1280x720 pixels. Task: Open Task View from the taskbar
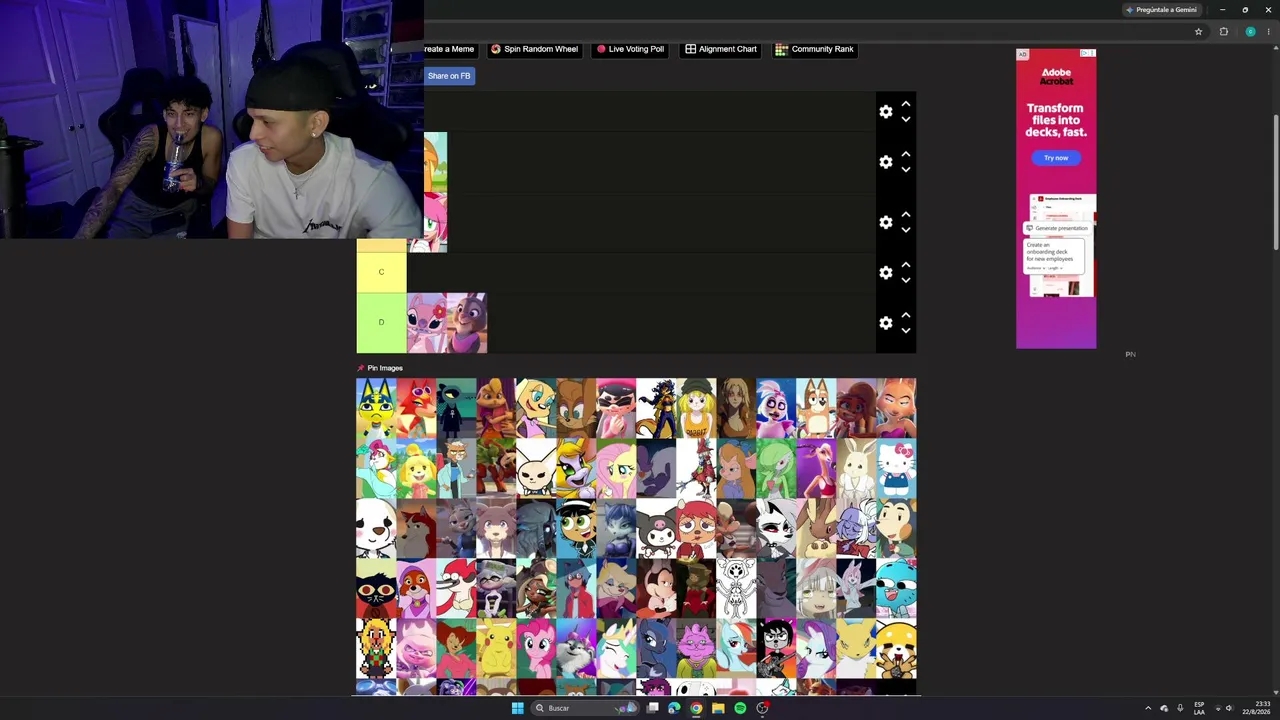click(652, 708)
